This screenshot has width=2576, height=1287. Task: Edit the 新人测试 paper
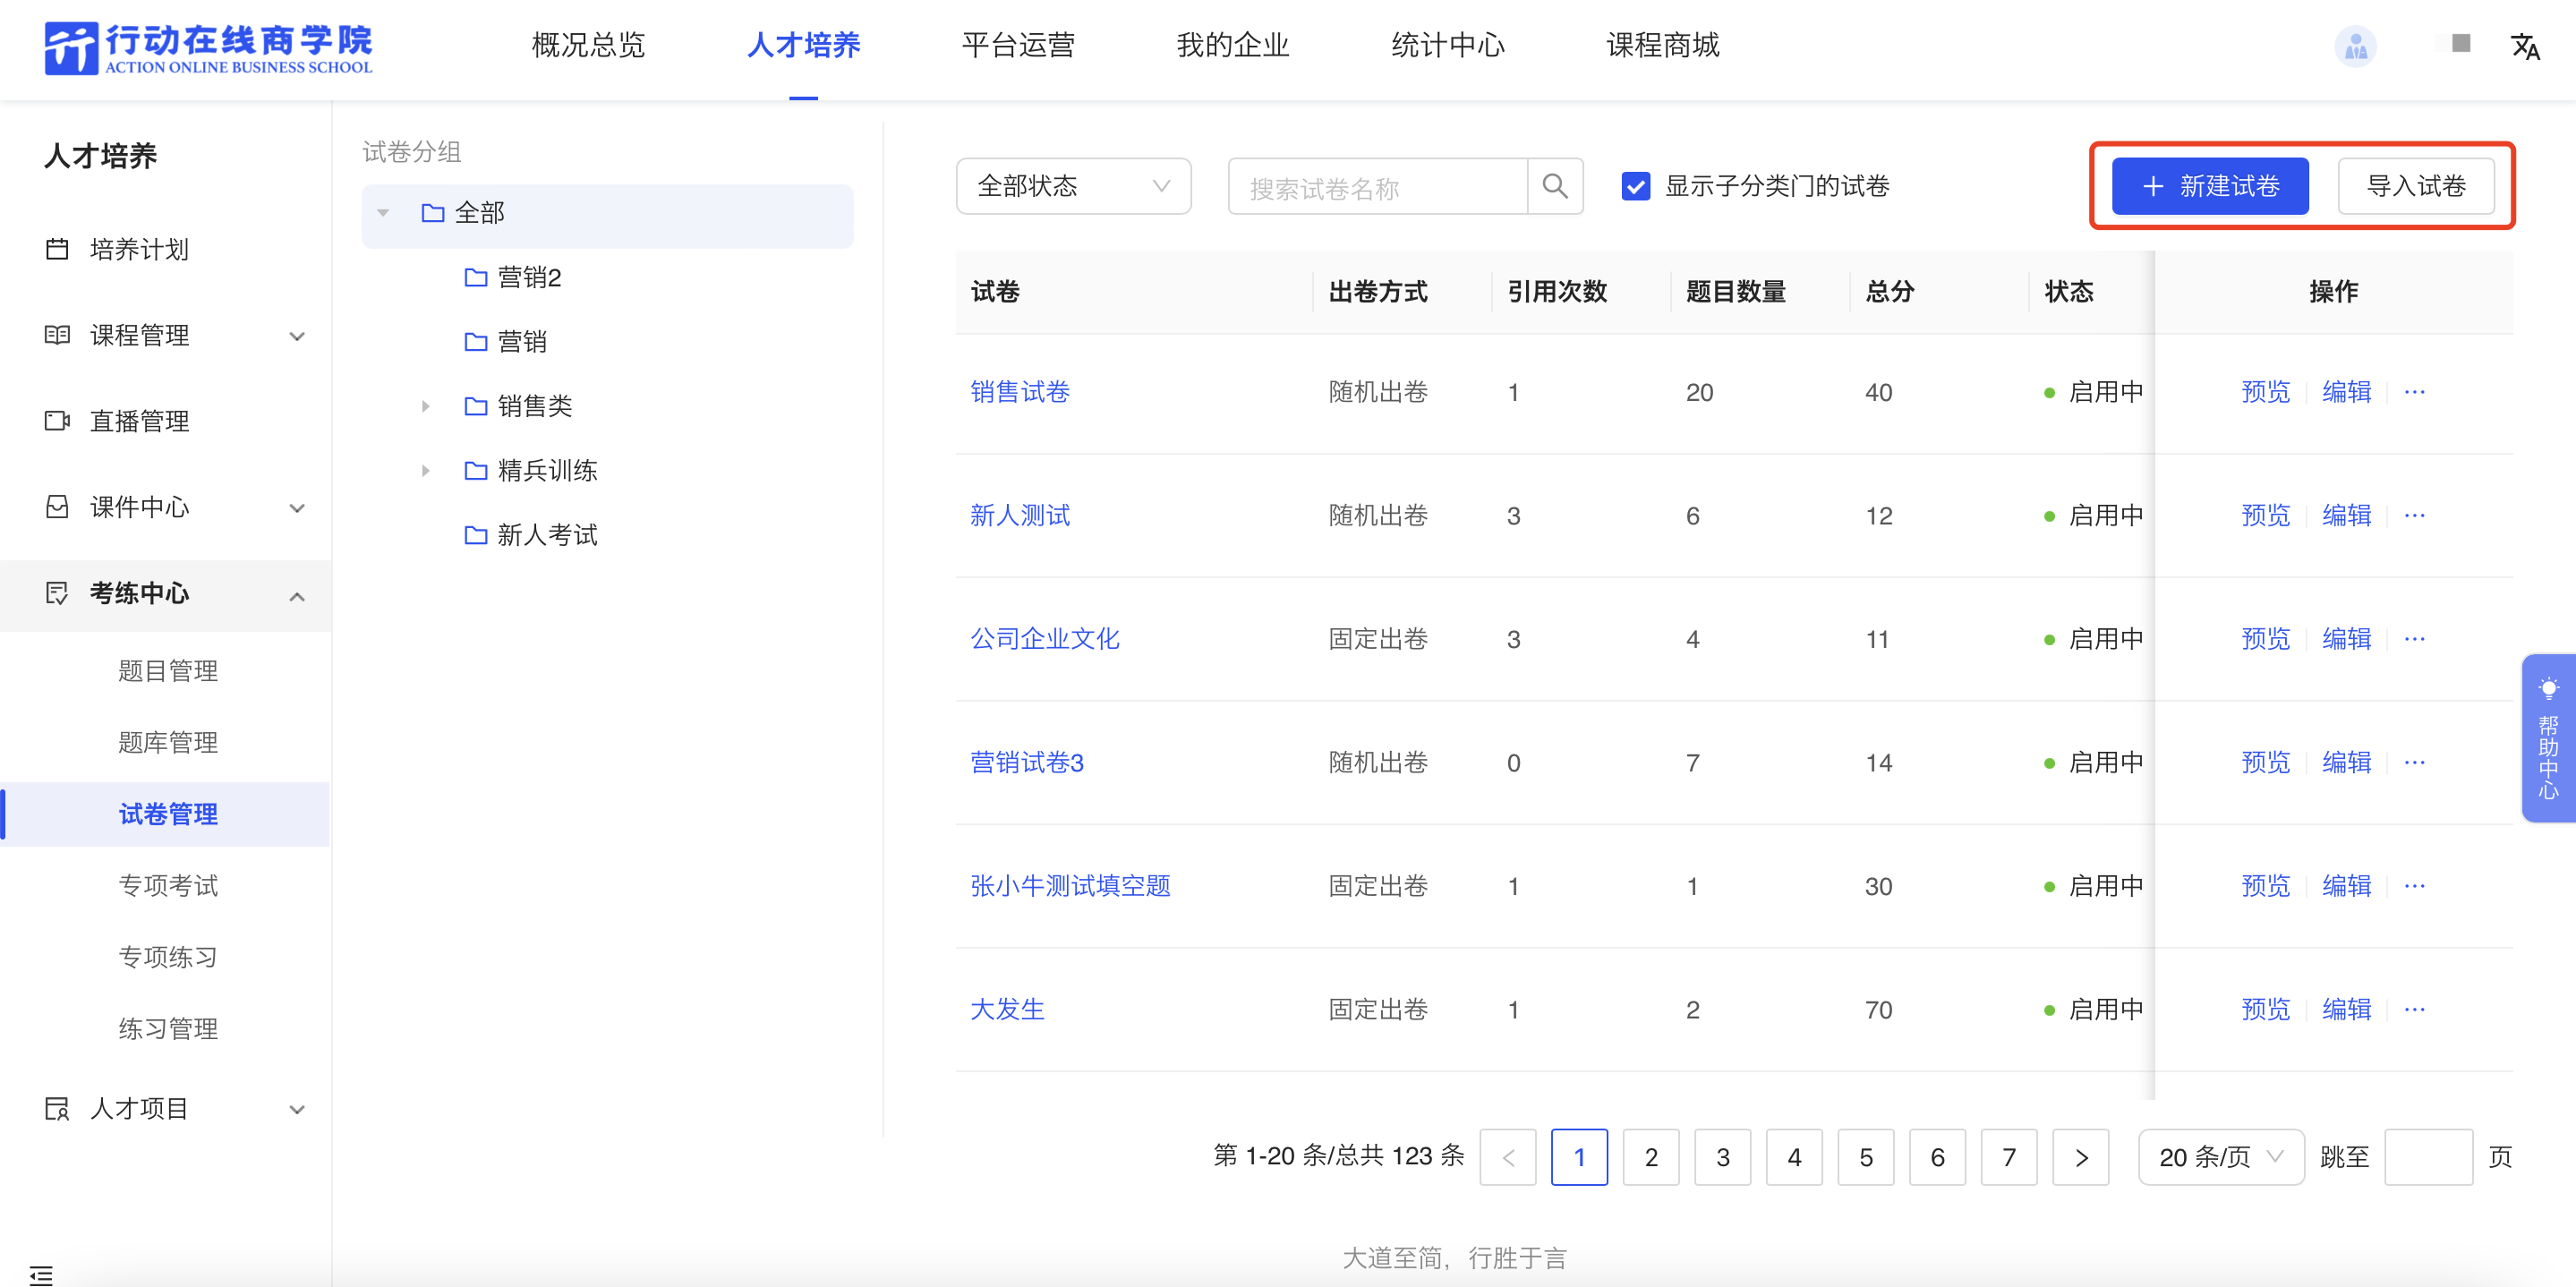coord(2346,515)
